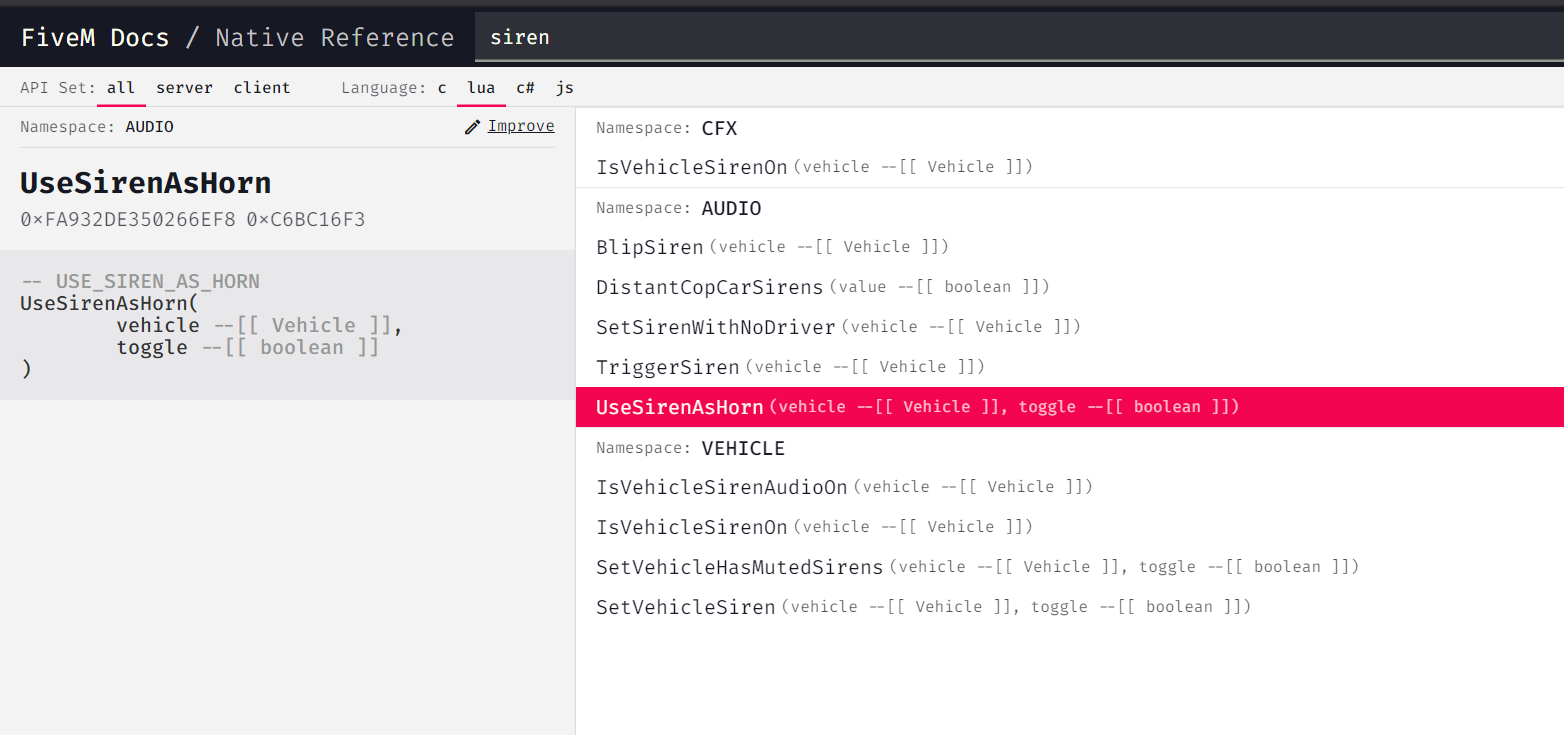Viewport: 1564px width, 735px height.
Task: Select the TriggerSiren result
Action: click(x=668, y=367)
